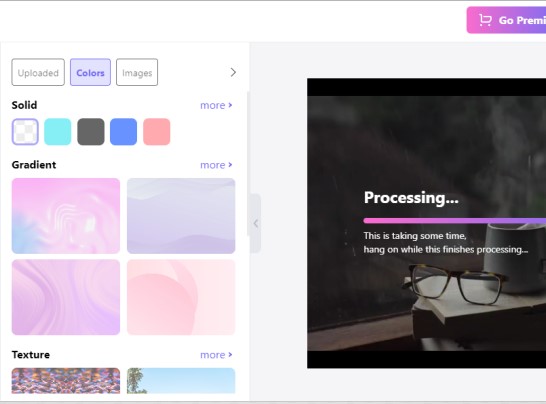This screenshot has width=546, height=404.
Task: Choose the blue solid color swatch
Action: pos(124,132)
